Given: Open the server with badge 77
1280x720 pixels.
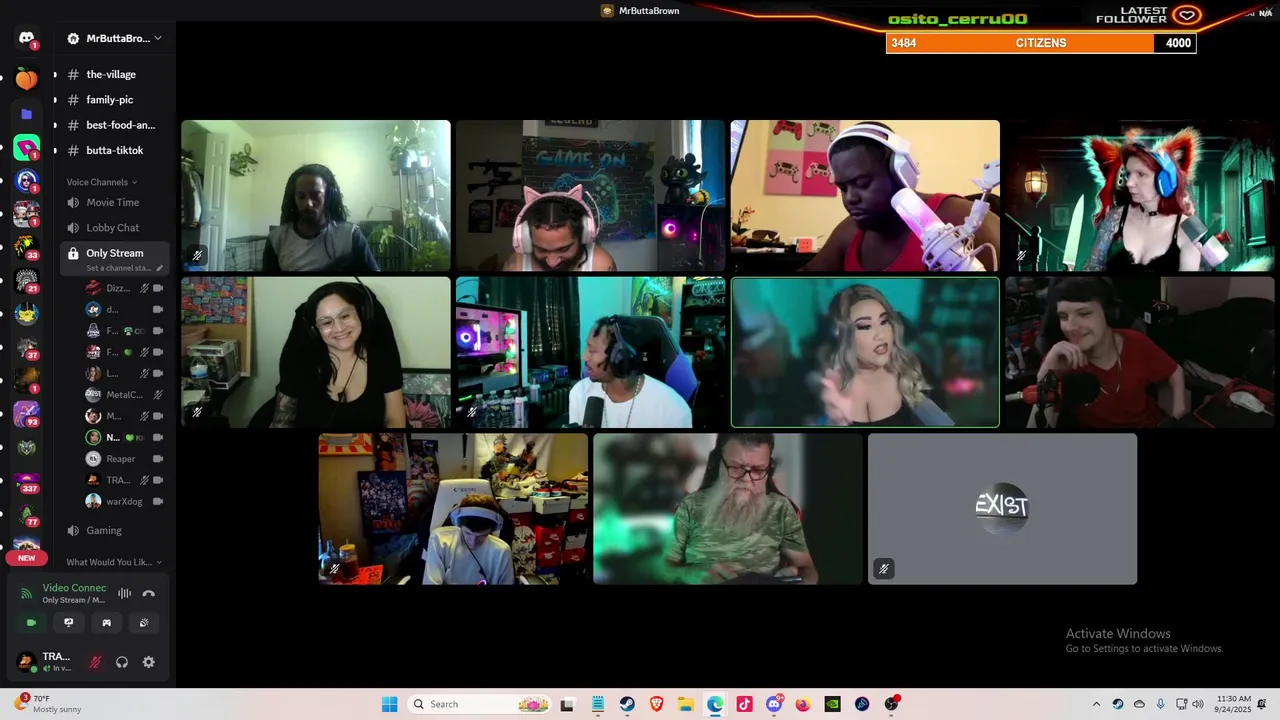Looking at the screenshot, I should pos(27,514).
